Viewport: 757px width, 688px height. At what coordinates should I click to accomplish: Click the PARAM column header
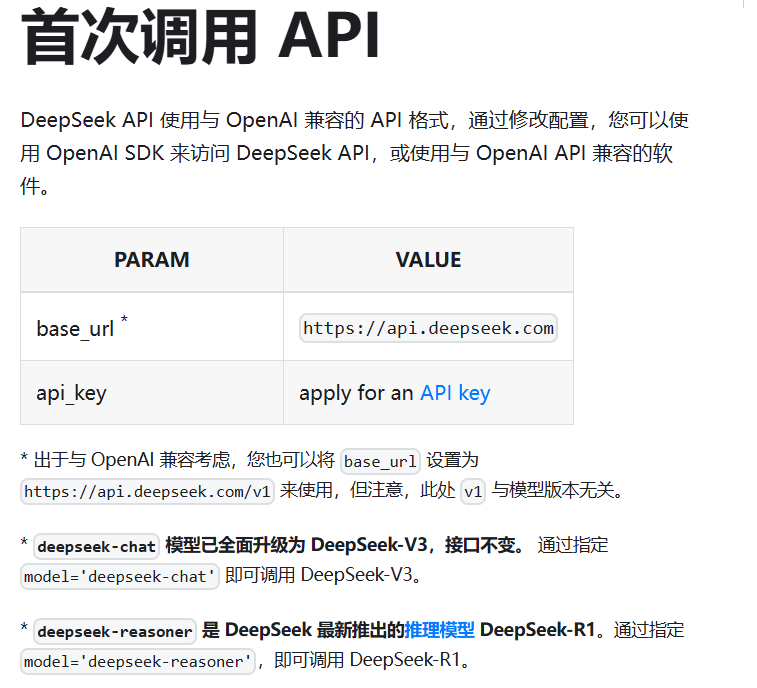(x=152, y=260)
